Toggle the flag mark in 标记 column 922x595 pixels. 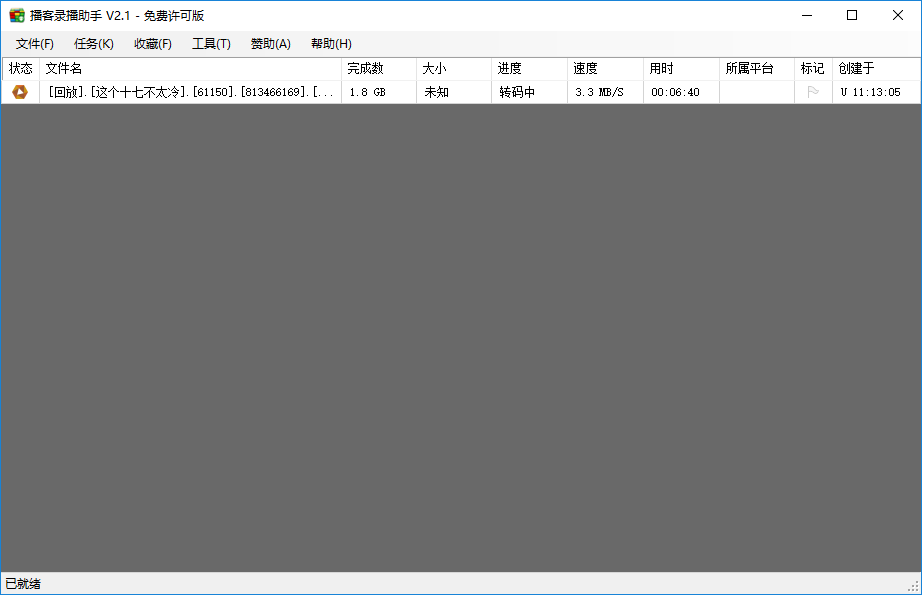click(x=813, y=92)
